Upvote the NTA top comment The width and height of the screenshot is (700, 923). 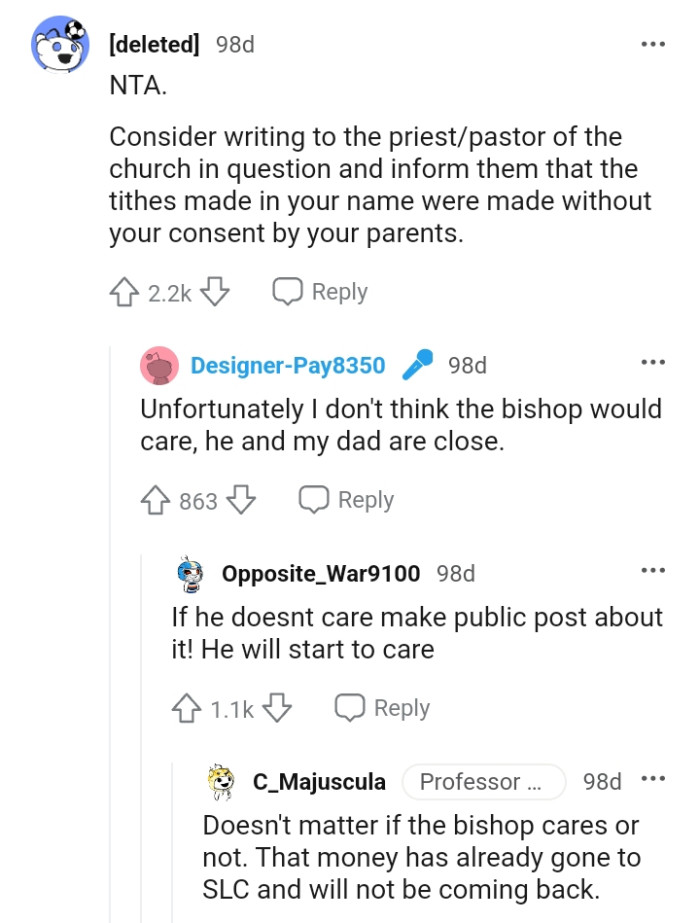(x=121, y=291)
